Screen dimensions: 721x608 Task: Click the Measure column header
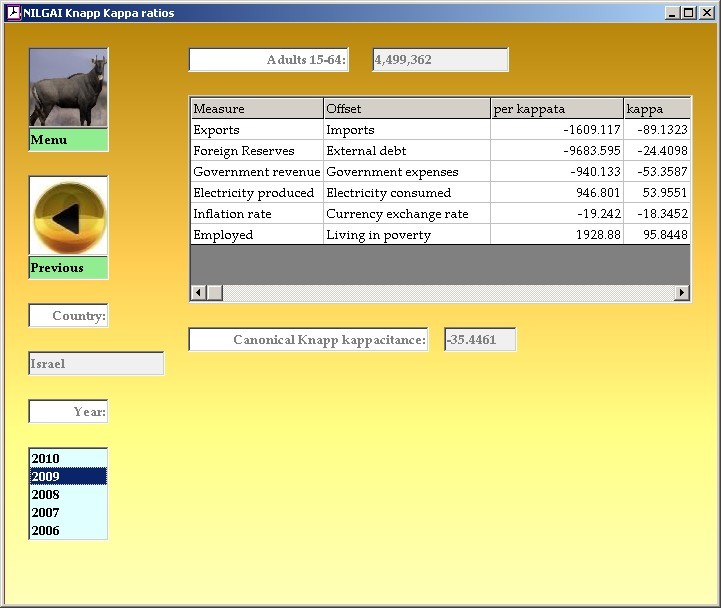257,109
